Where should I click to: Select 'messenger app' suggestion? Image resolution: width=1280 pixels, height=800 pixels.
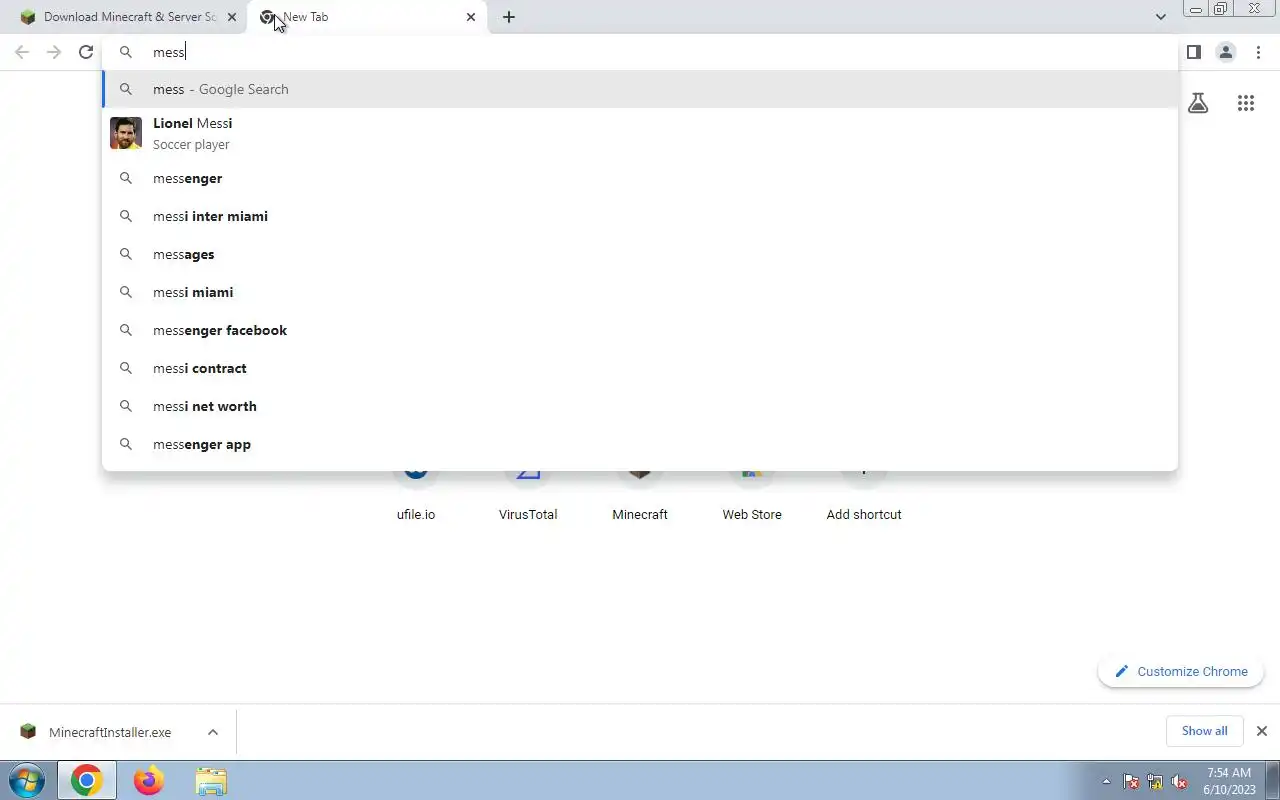coord(640,444)
